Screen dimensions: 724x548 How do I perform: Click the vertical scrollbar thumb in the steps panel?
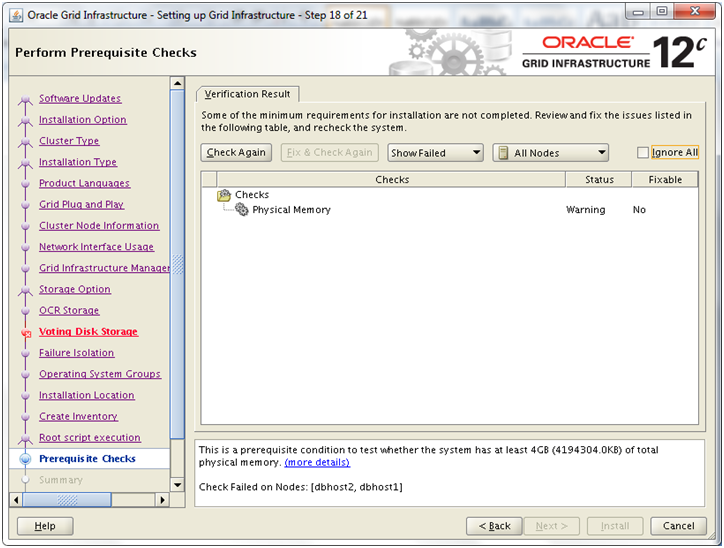[x=177, y=264]
